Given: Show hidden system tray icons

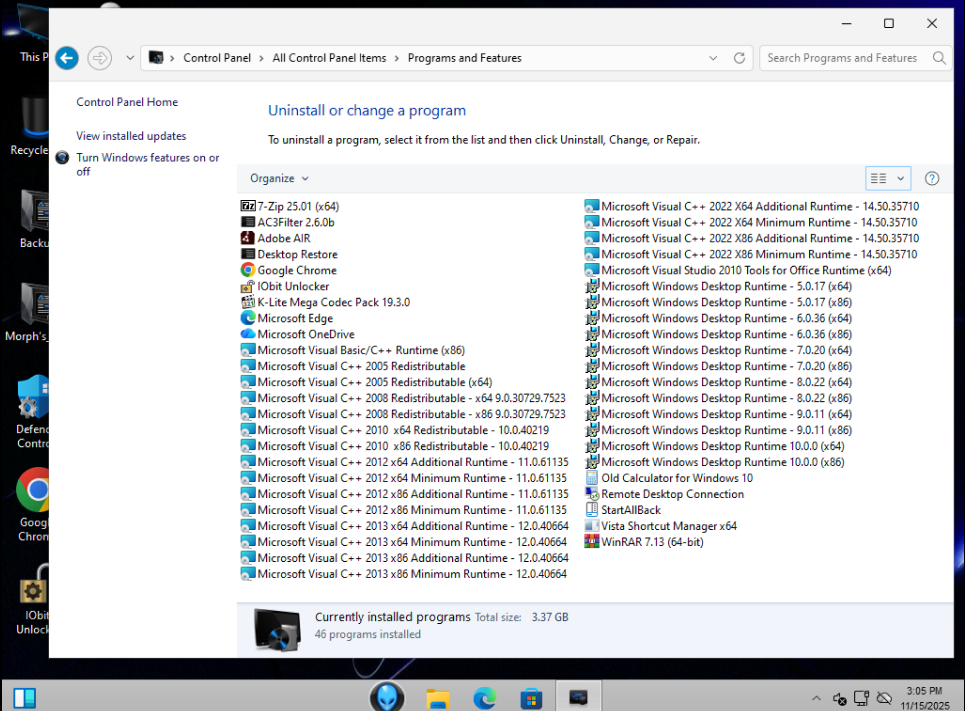Looking at the screenshot, I should tap(816, 698).
